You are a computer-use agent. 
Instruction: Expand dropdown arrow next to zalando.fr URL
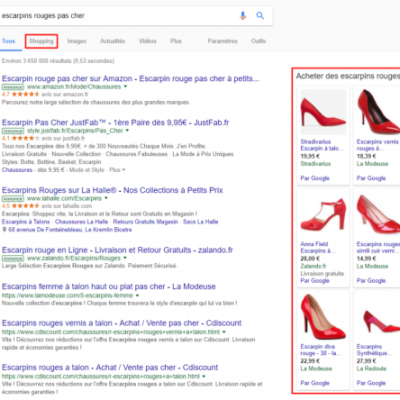click(125, 258)
